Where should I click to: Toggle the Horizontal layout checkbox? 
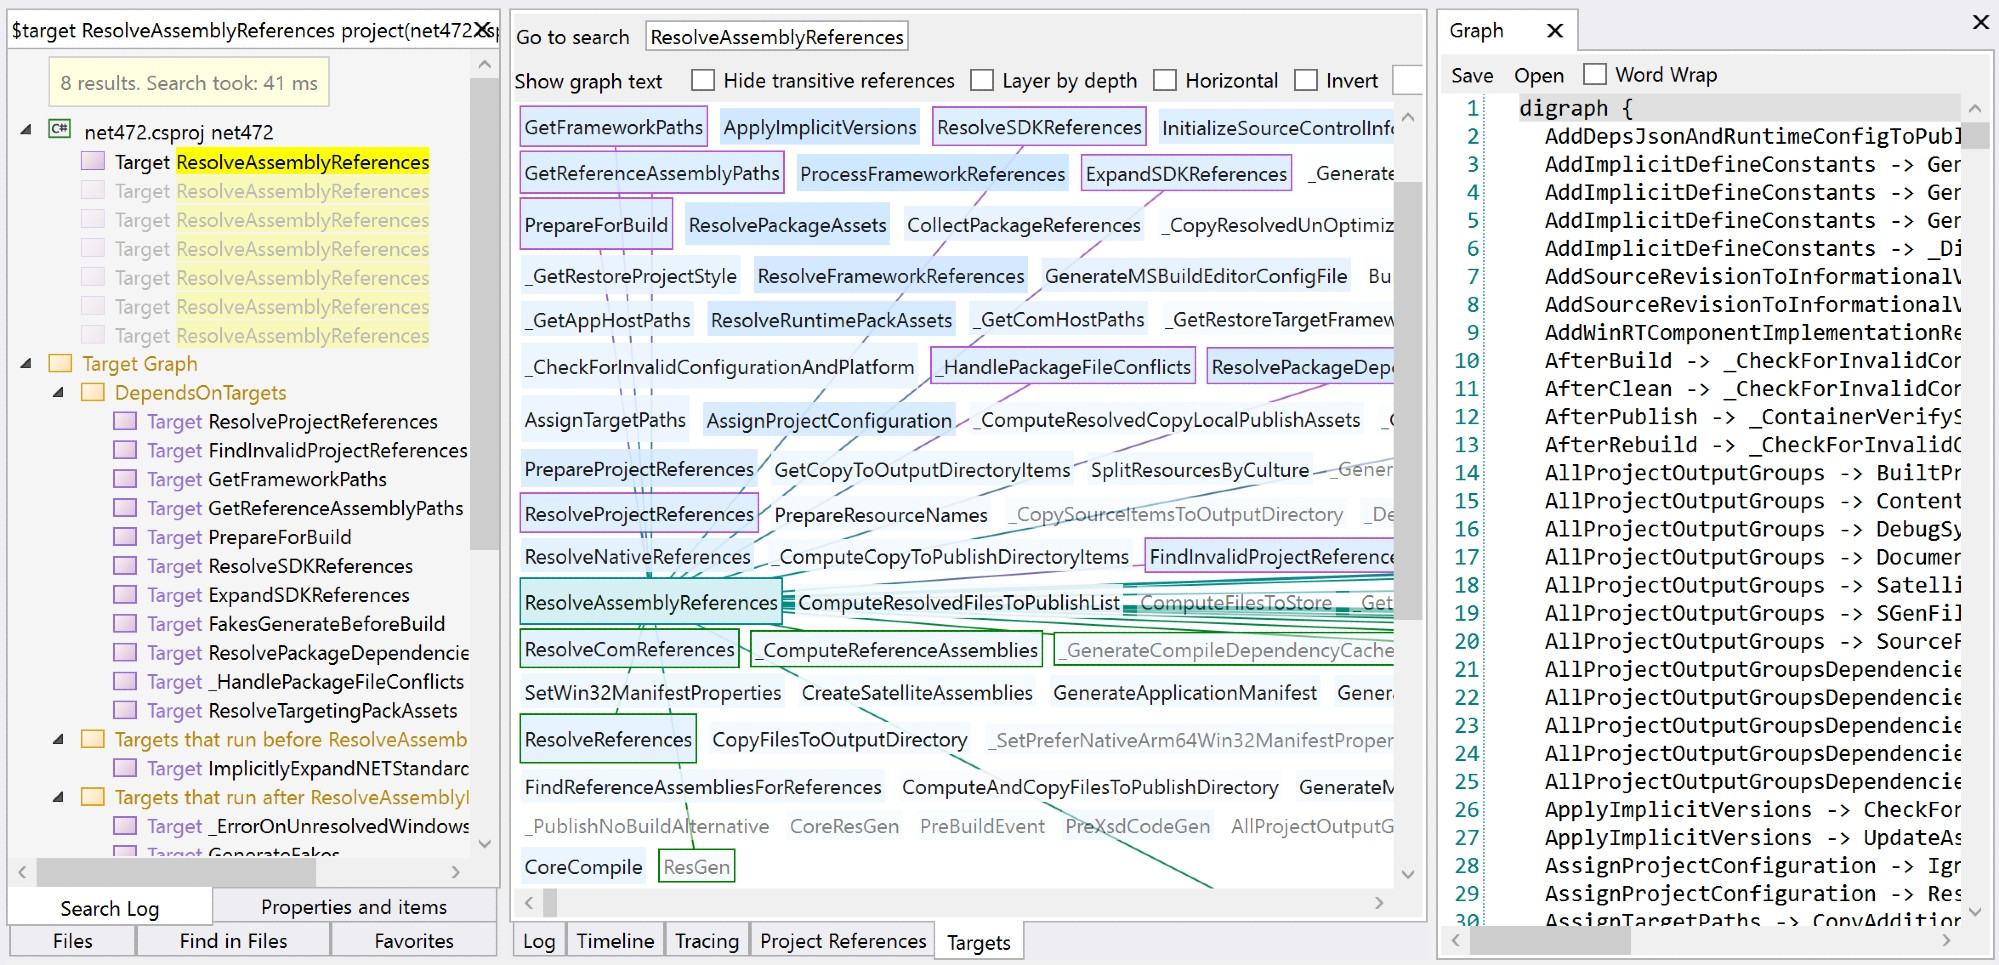click(1165, 80)
